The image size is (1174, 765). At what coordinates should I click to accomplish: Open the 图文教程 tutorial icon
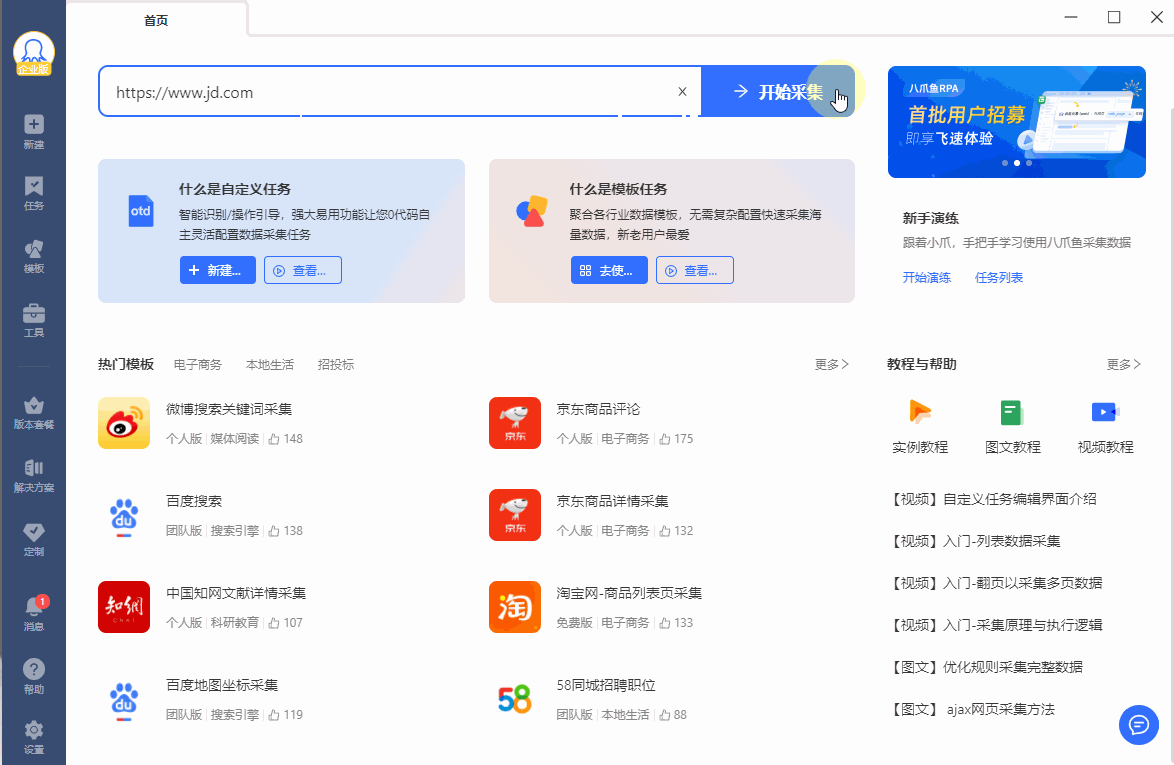pyautogui.click(x=1012, y=412)
